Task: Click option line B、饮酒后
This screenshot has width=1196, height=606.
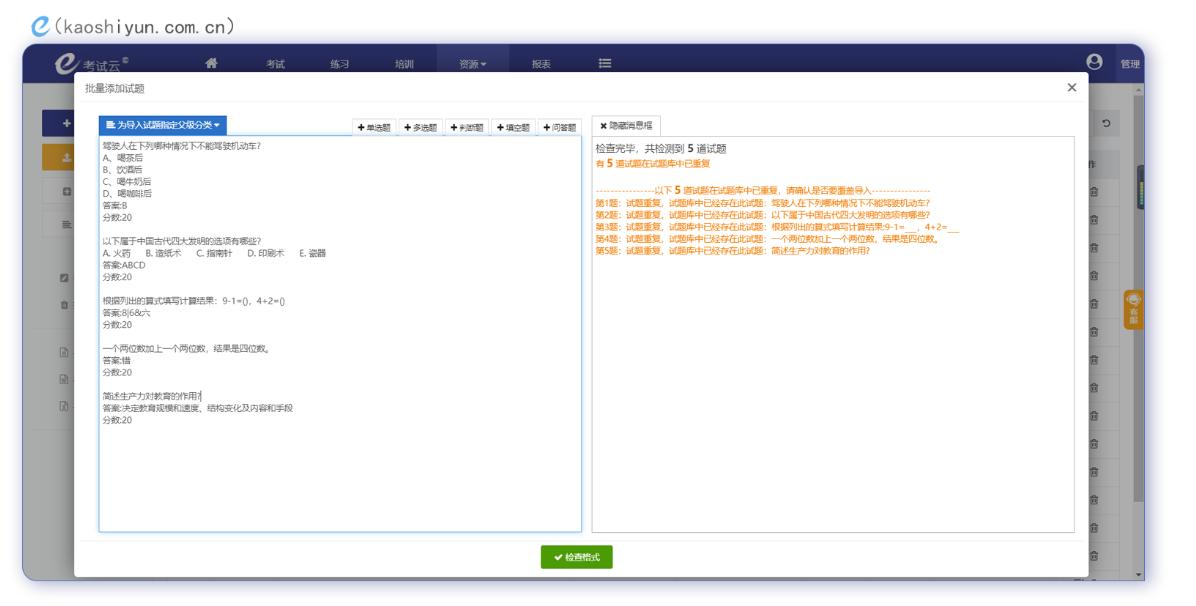Action: 123,169
